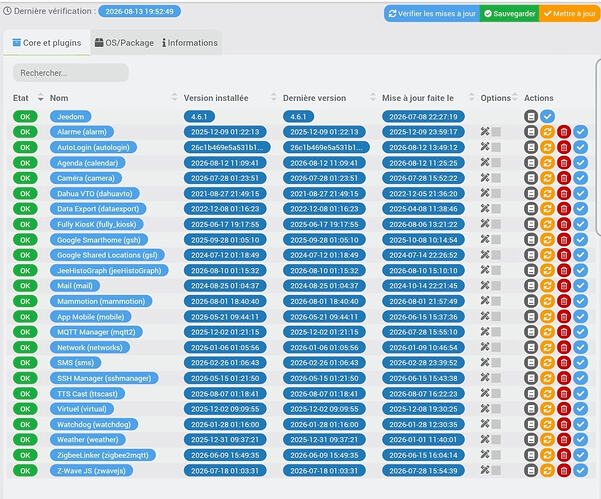This screenshot has height=499, width=601.
Task: Click the last verification date 2026-08-13 19:52:49
Action: click(140, 11)
